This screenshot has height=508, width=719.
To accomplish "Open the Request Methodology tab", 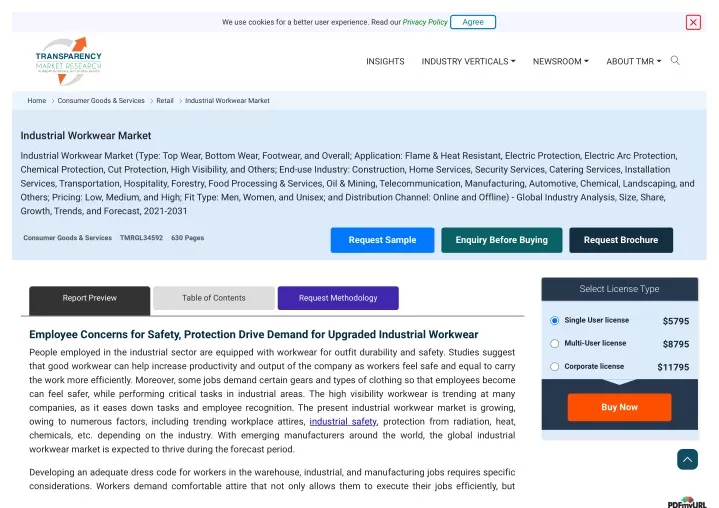I will coord(338,298).
